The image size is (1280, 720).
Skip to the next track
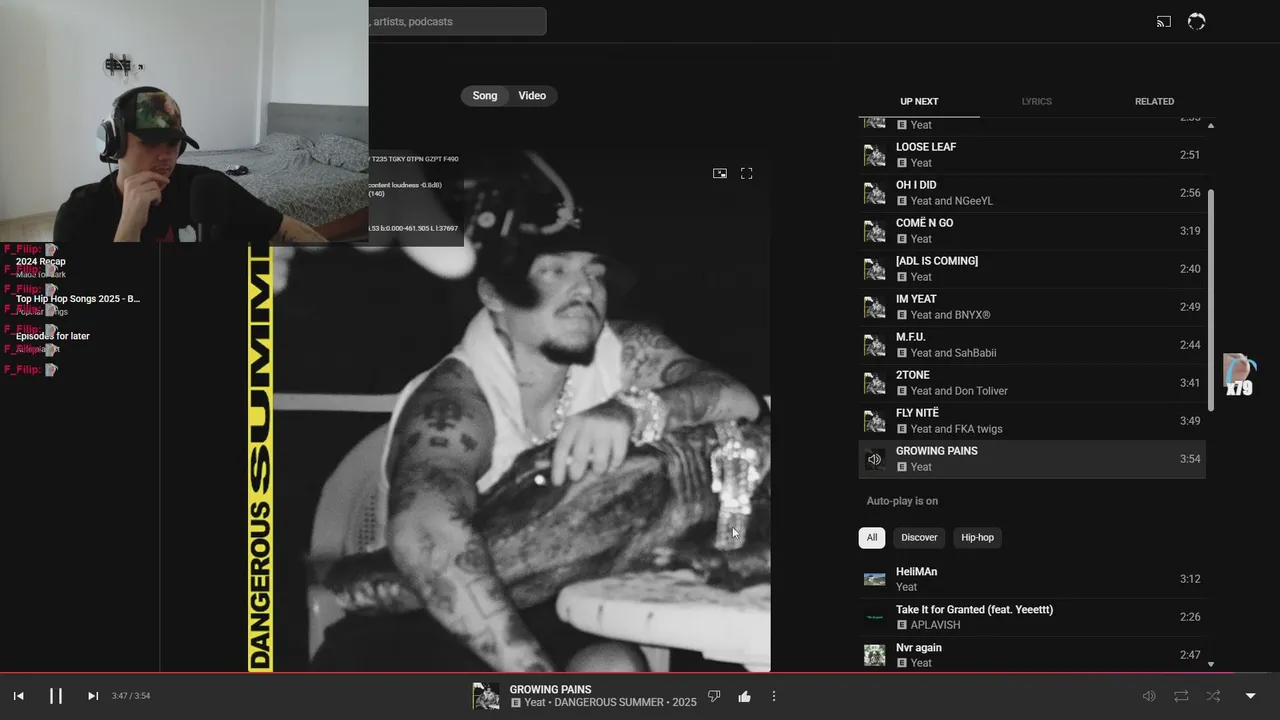click(93, 696)
